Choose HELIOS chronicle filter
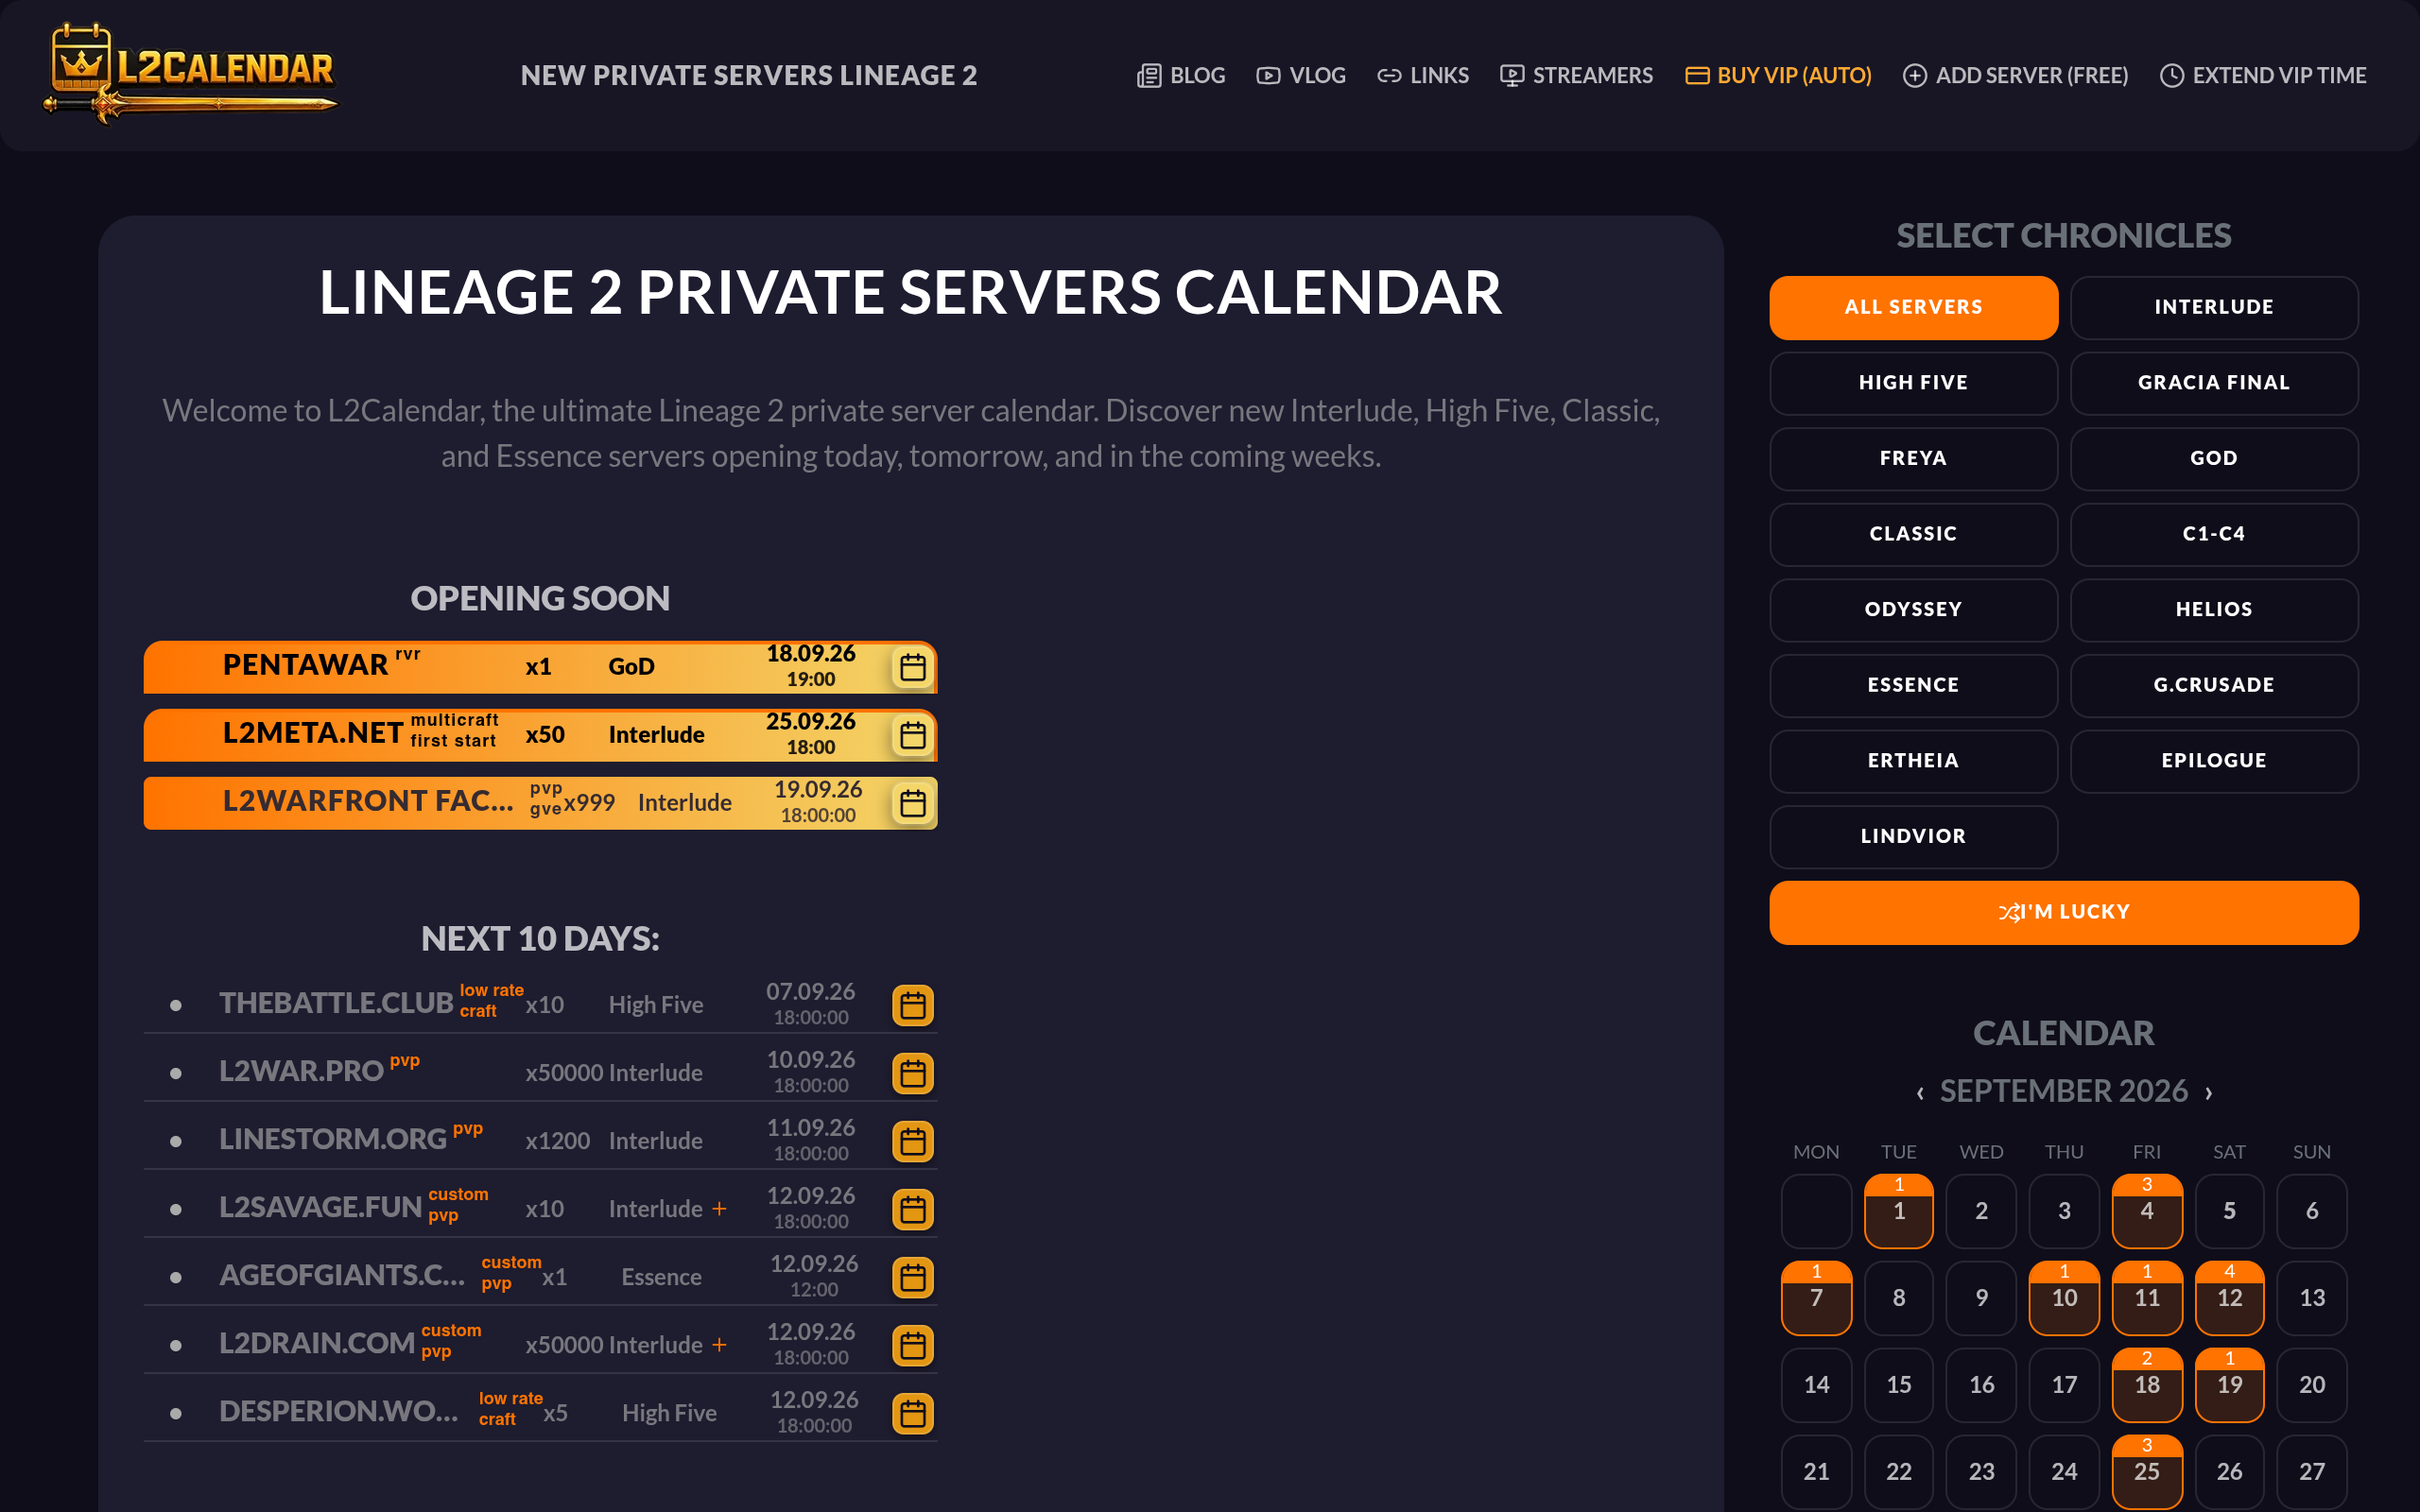 point(2214,609)
